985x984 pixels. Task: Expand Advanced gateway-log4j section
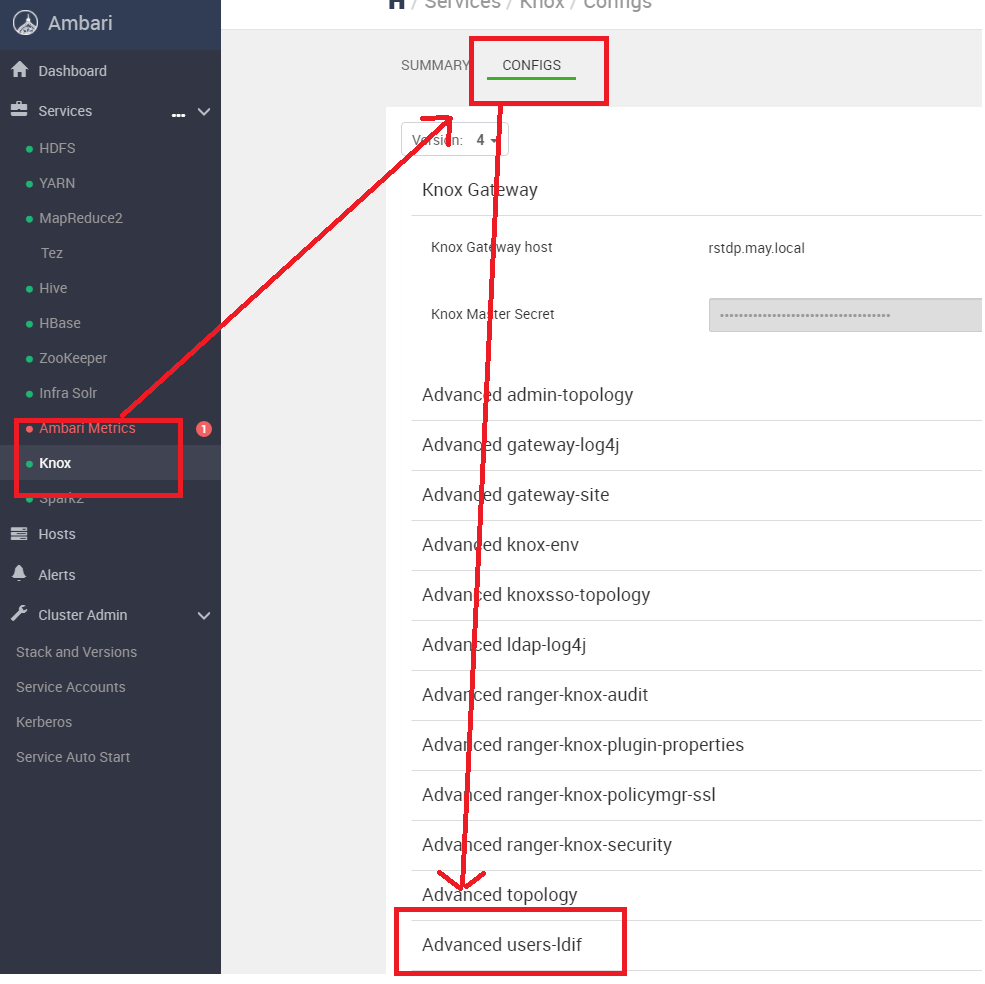pyautogui.click(x=521, y=445)
